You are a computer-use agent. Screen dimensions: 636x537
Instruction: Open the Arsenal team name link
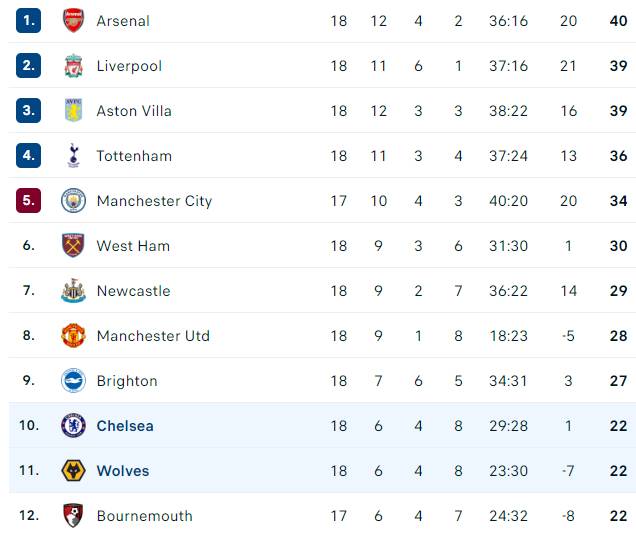(123, 21)
